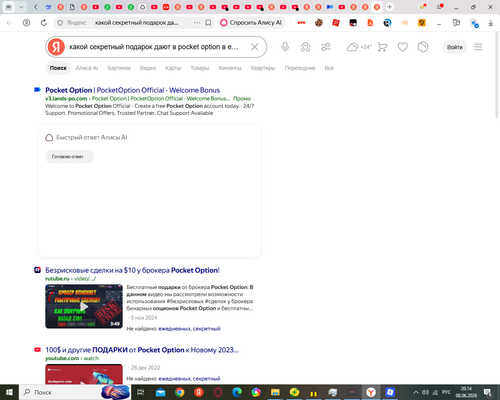Launch Google Chrome from the taskbar
The width and height of the screenshot is (500, 400).
click(x=180, y=392)
